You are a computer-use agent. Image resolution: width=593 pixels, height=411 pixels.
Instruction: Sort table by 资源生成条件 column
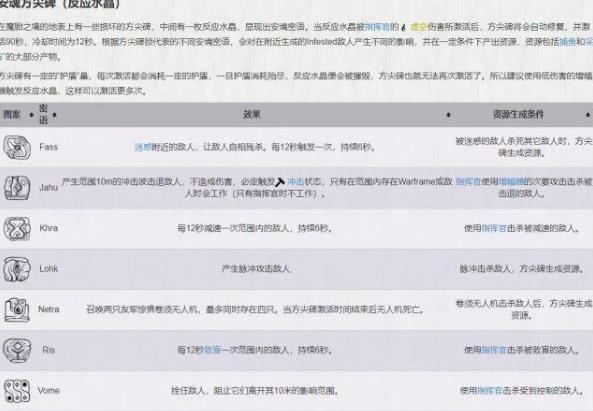[587, 115]
